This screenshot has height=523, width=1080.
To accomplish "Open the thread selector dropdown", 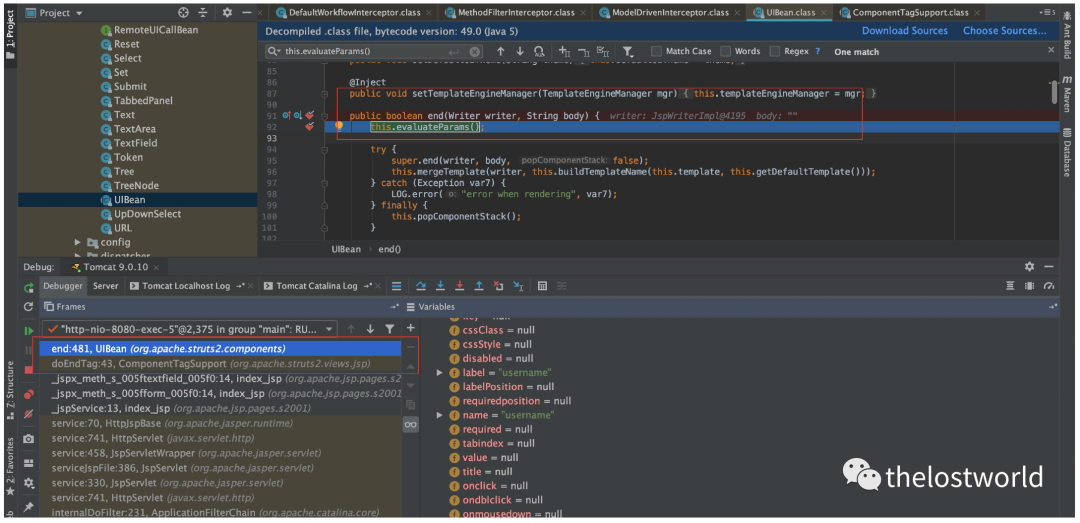I will click(x=329, y=329).
